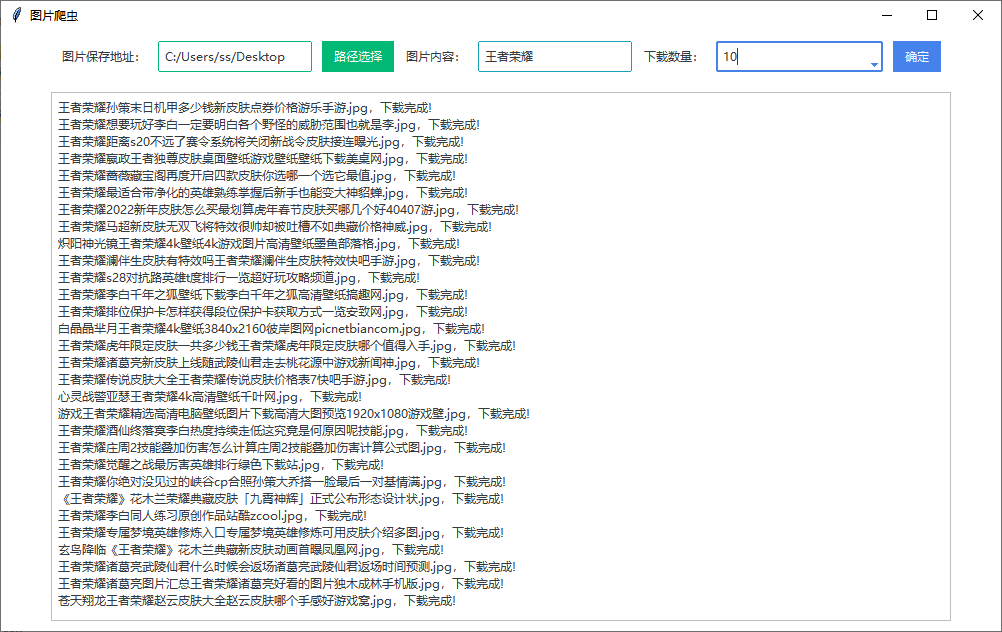Click the log line about 李白千年之狐壁纸
1002x632 pixels.
point(263,295)
